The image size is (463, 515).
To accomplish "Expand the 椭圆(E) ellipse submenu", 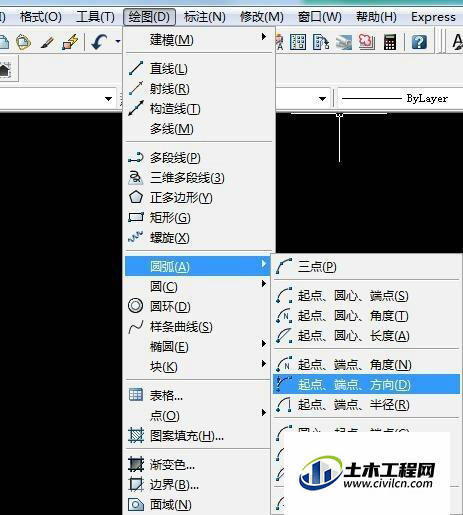I will [x=198, y=347].
